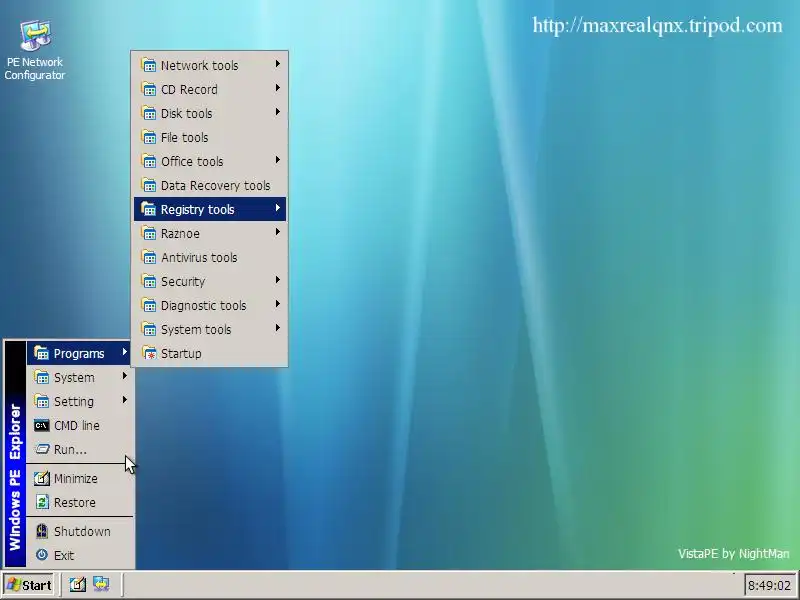Click the Office tools folder icon
This screenshot has width=800, height=600.
coord(148,161)
